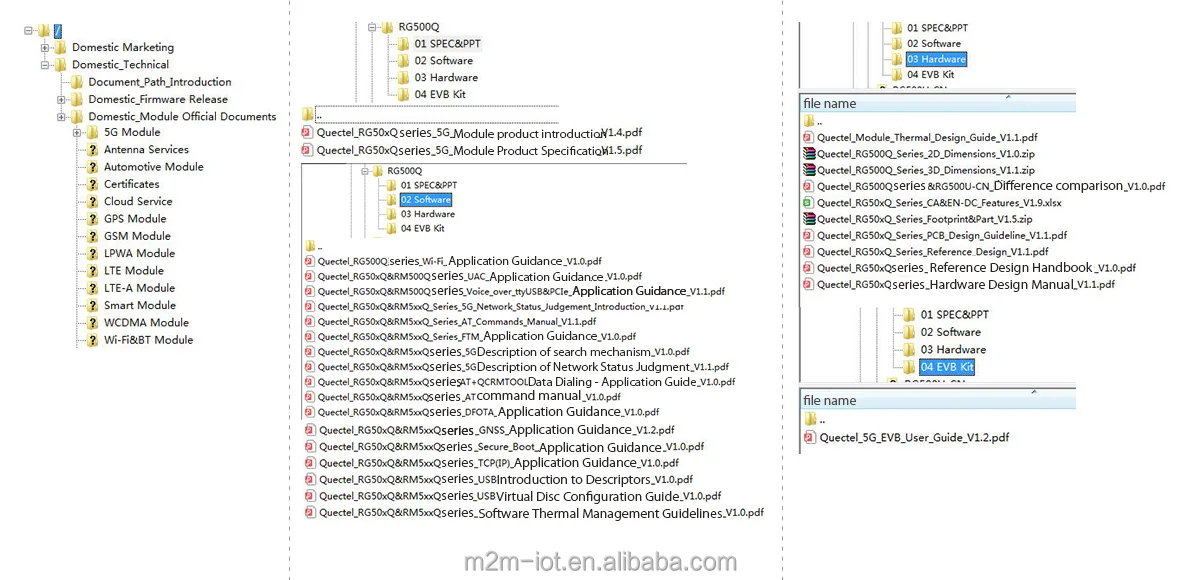Click the Document_Path_Introduction folder icon

77,82
